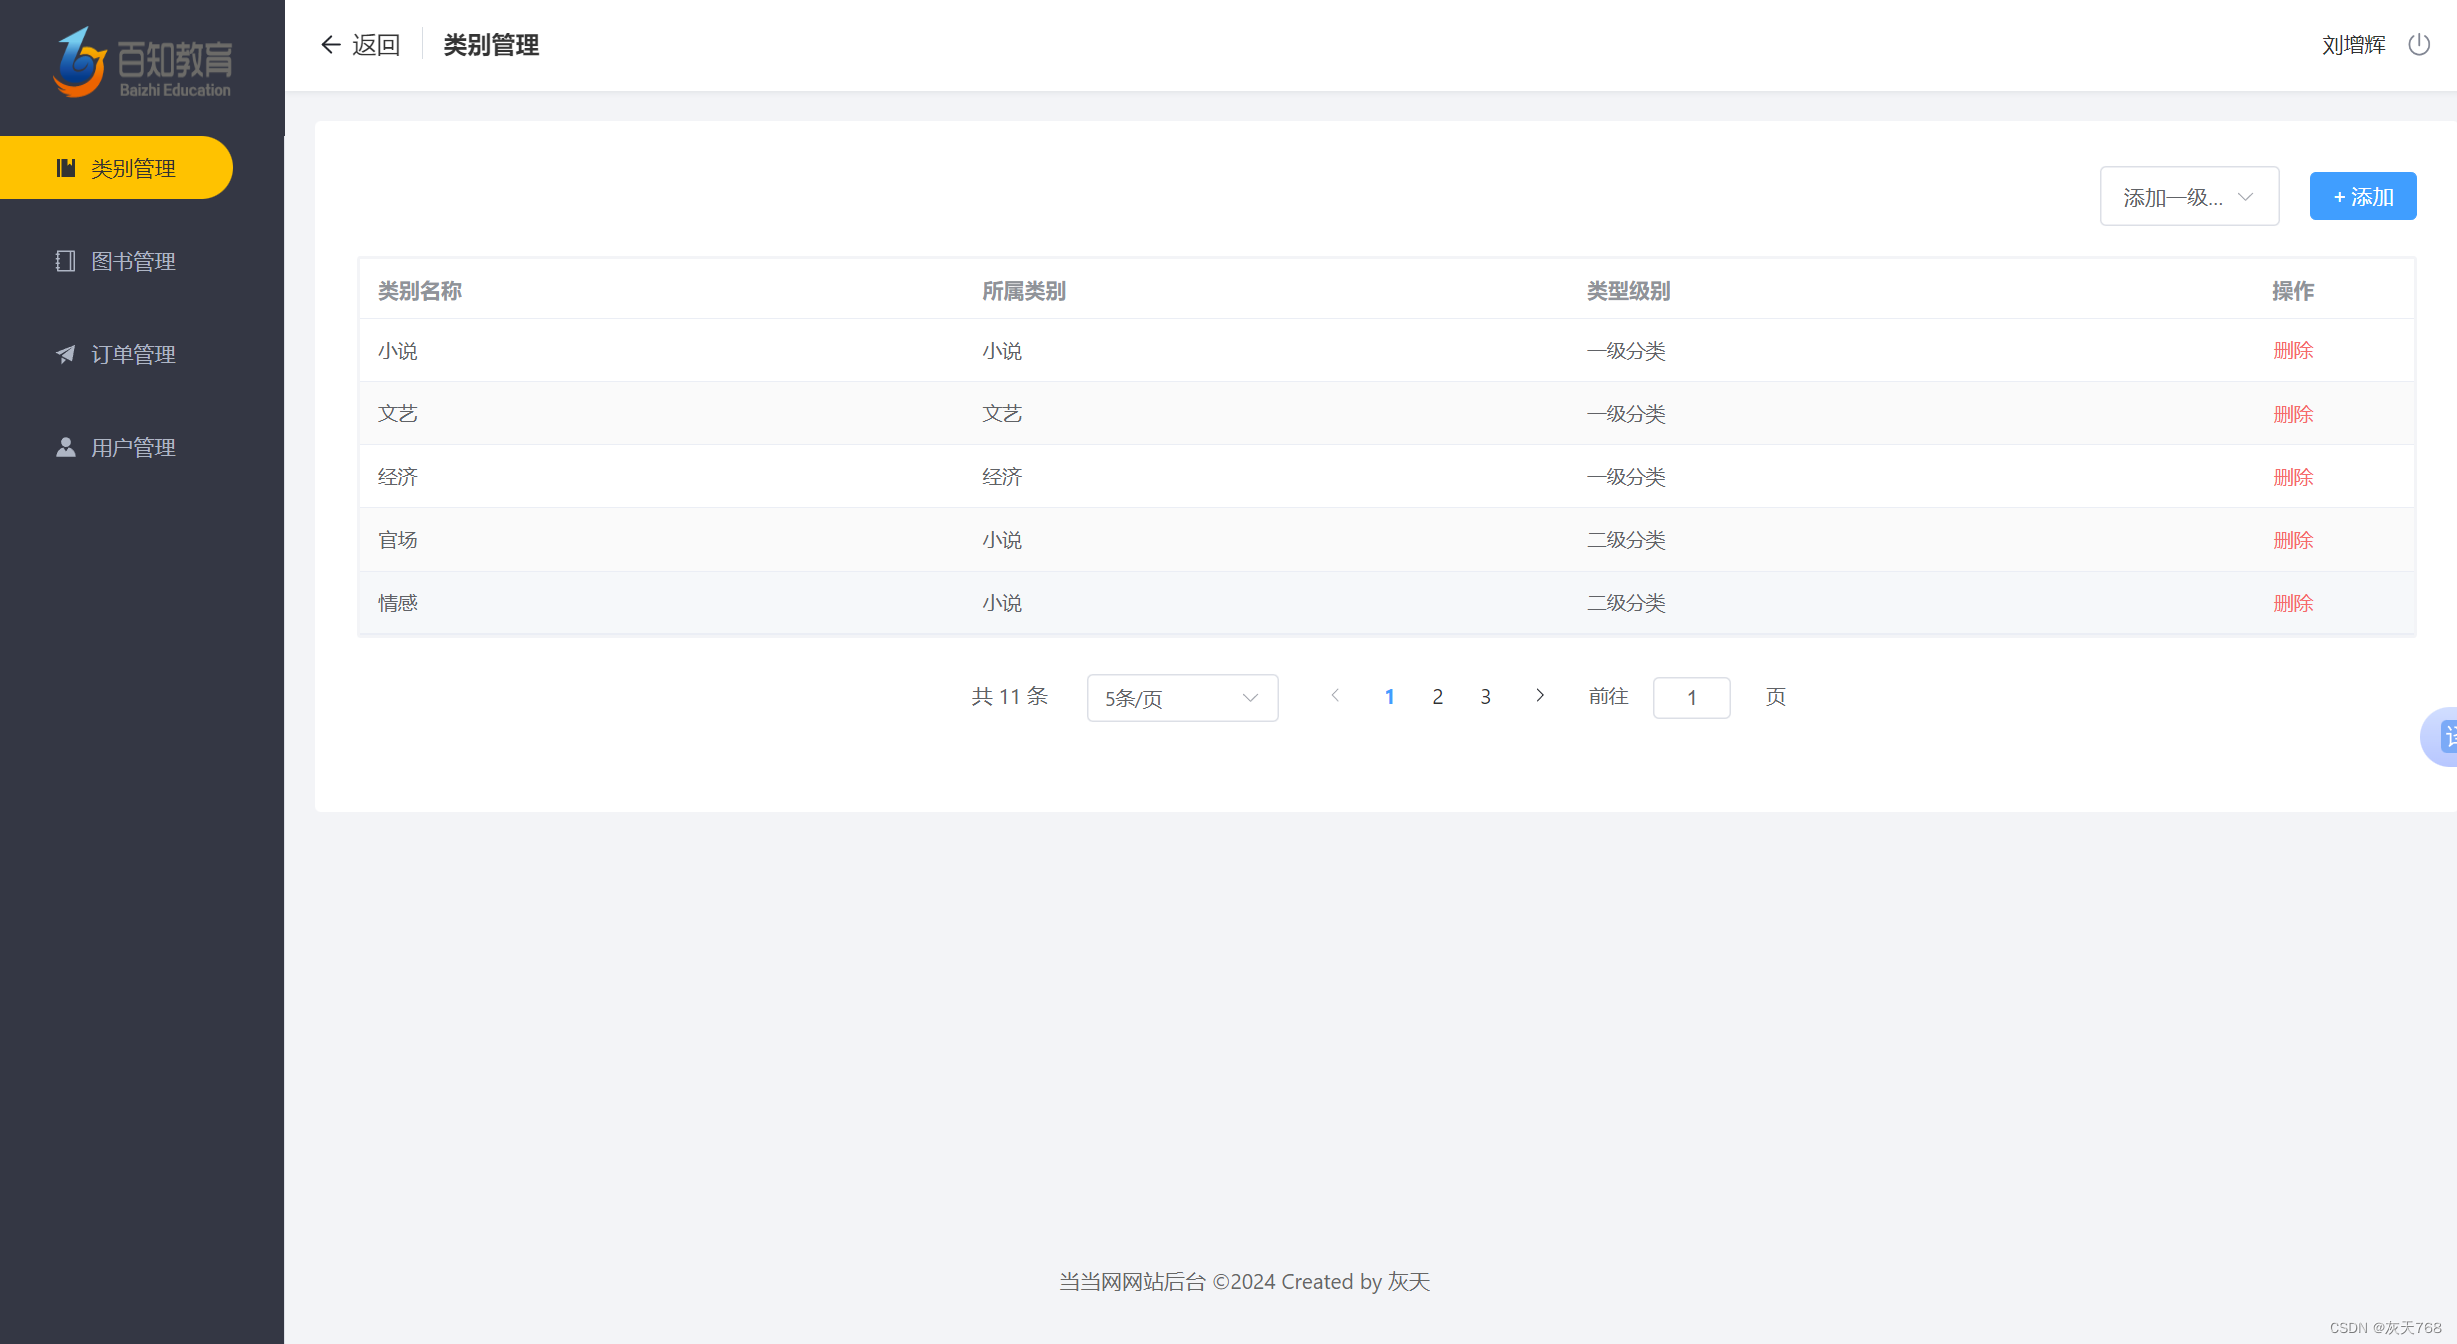The image size is (2457, 1344).
Task: Click previous page left chevron
Action: point(1335,696)
